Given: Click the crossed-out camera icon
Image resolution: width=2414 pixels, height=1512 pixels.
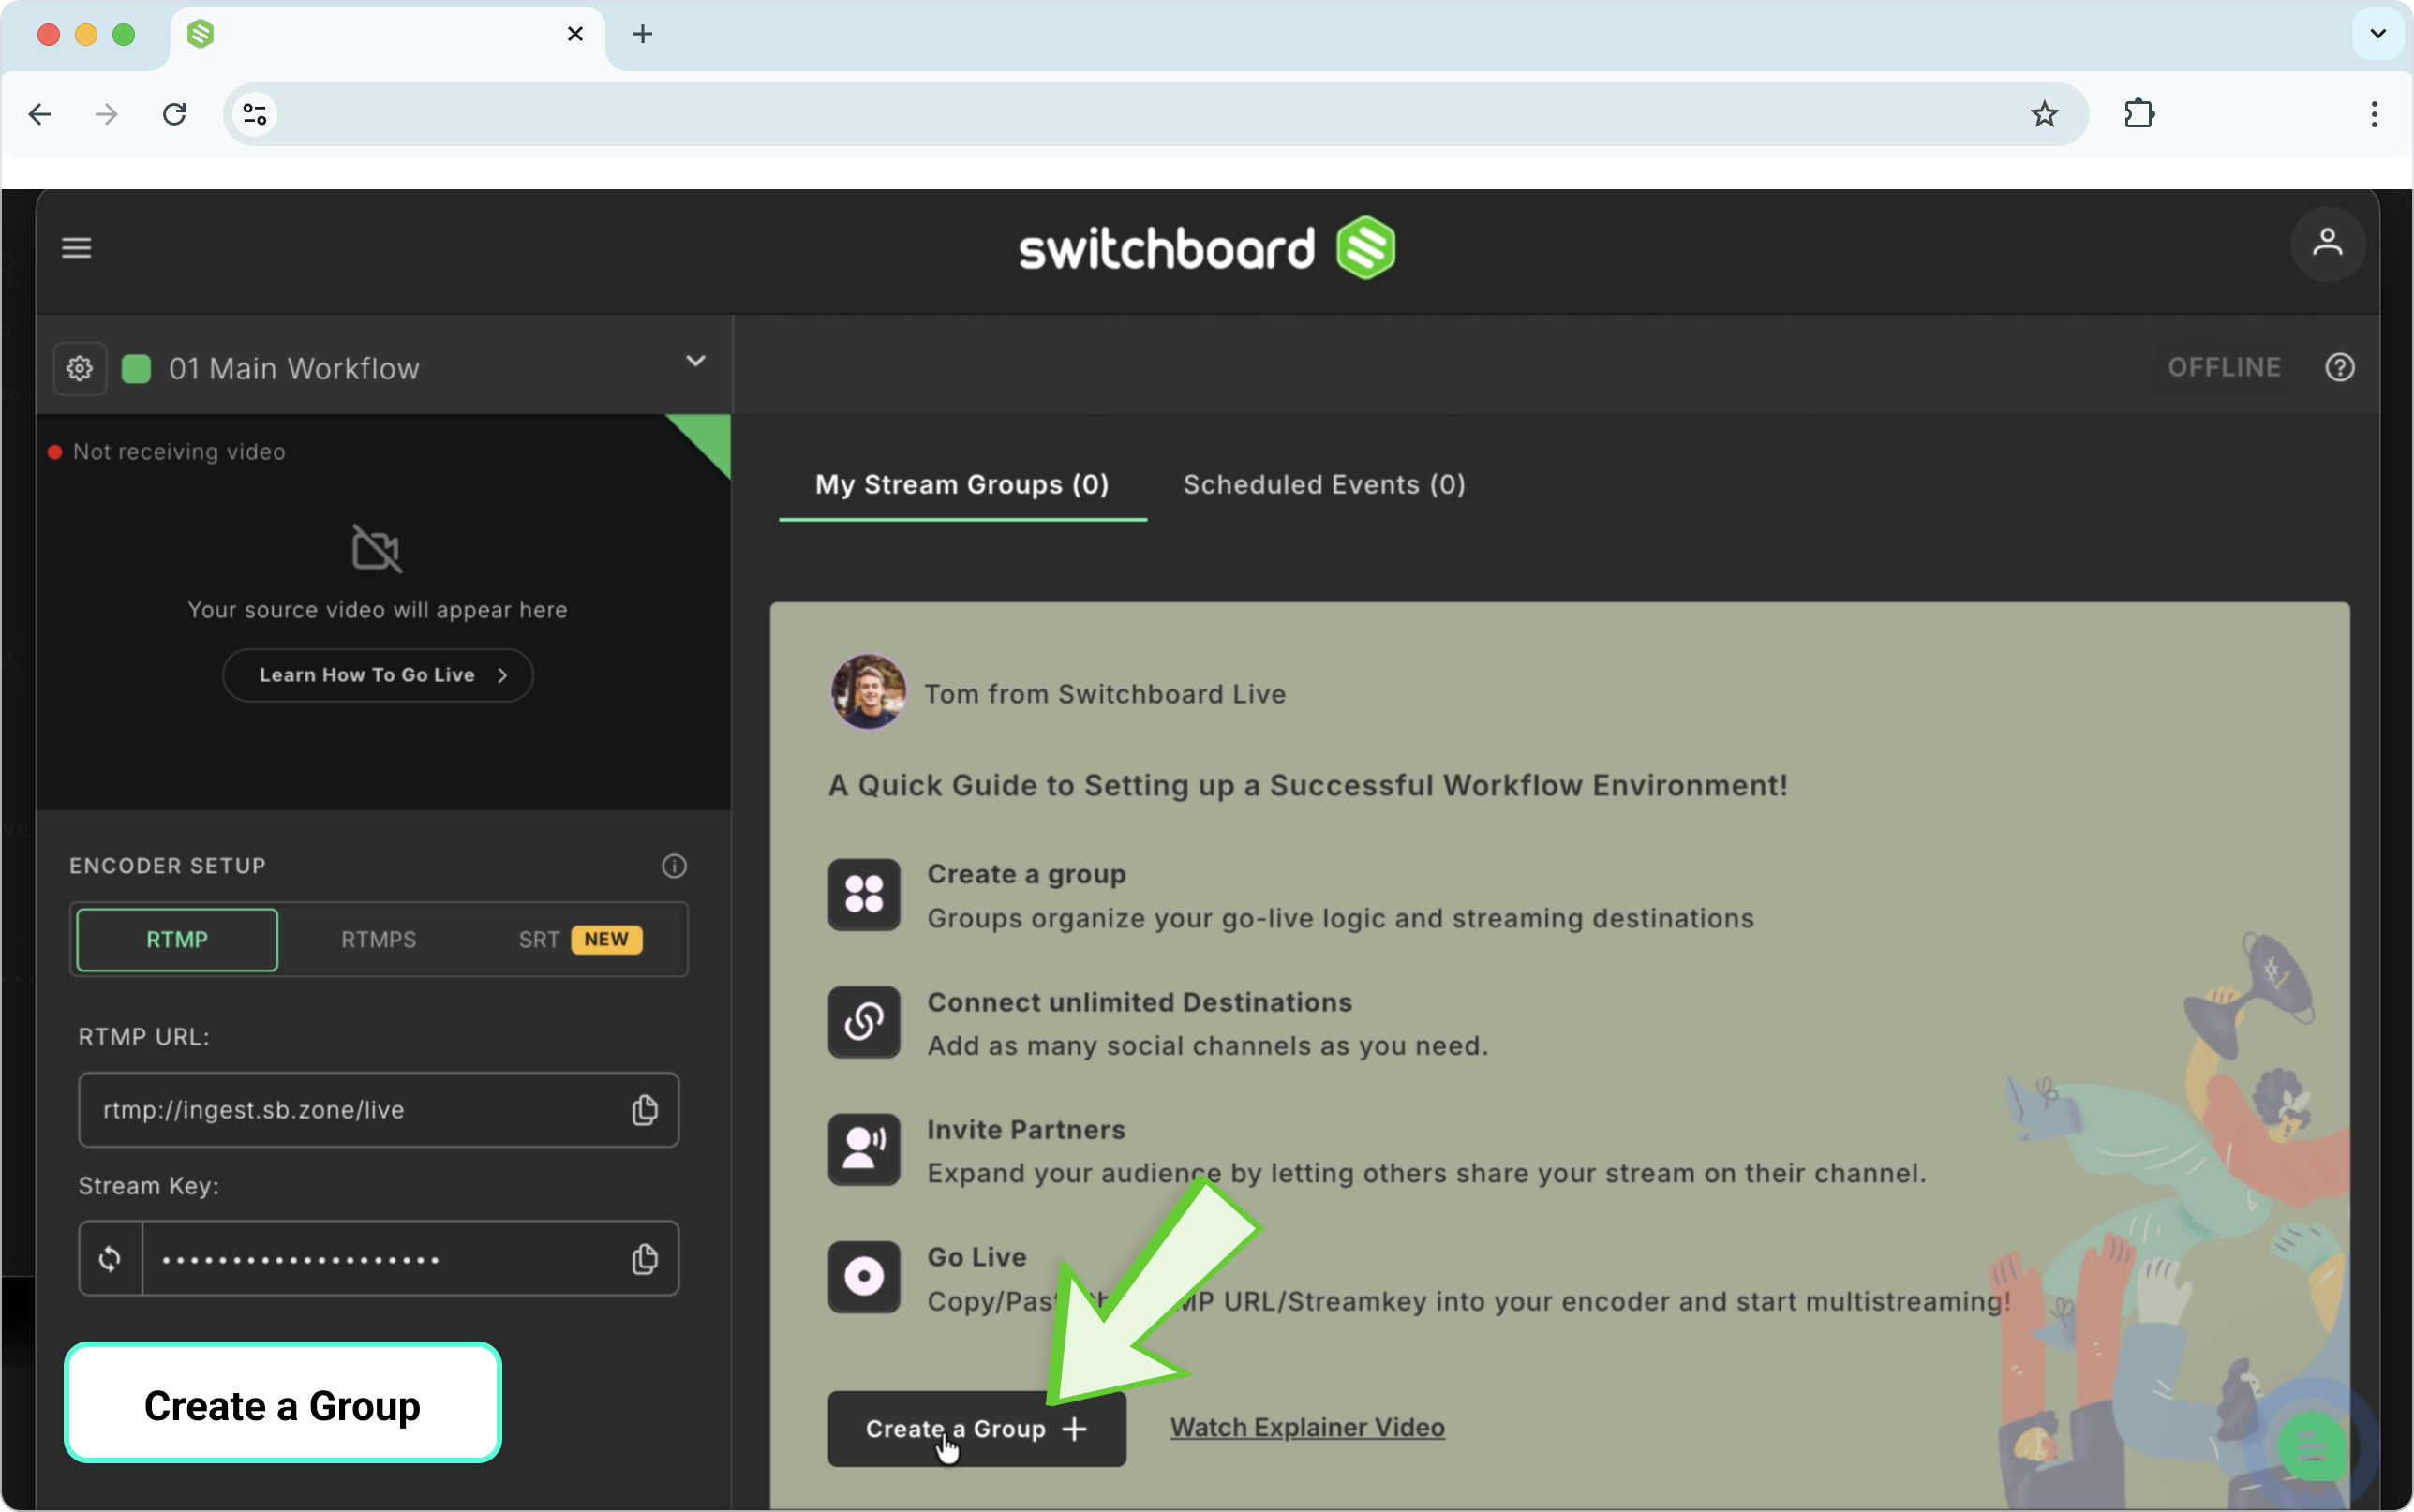Looking at the screenshot, I should point(377,548).
